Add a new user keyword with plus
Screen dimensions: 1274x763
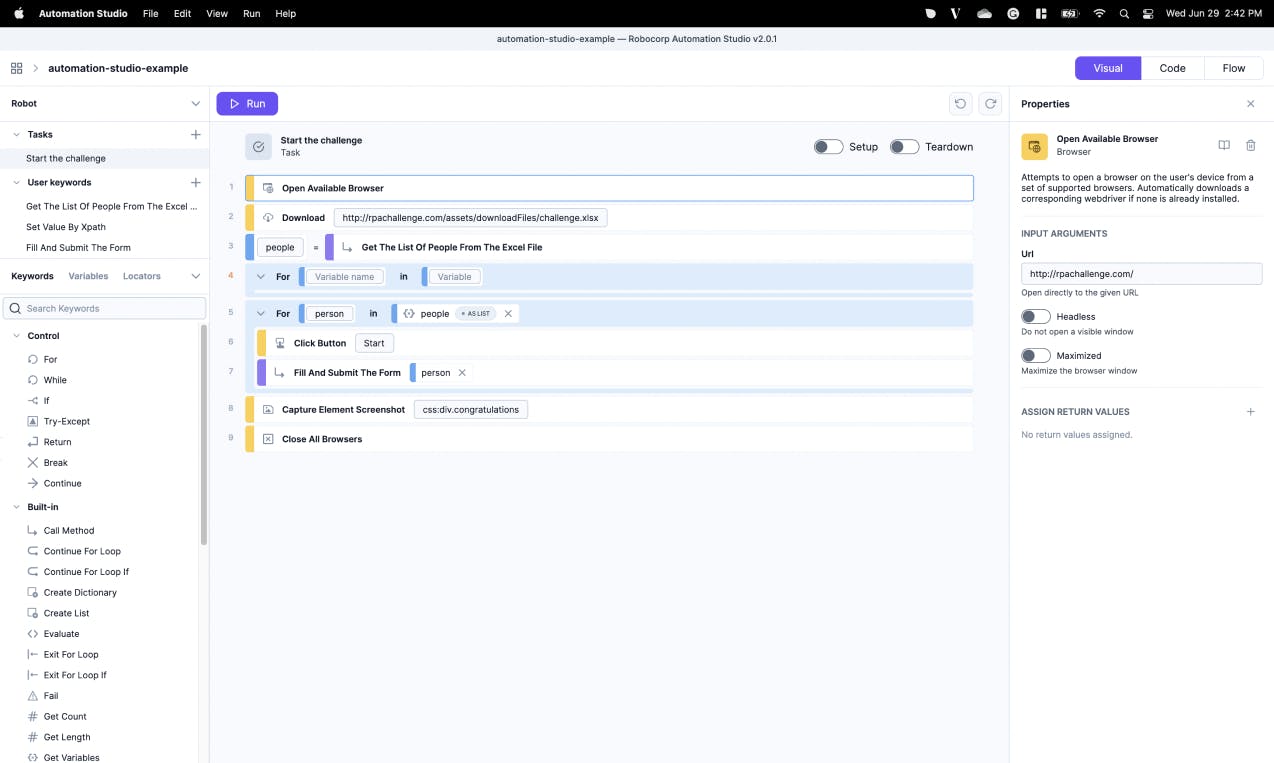195,182
